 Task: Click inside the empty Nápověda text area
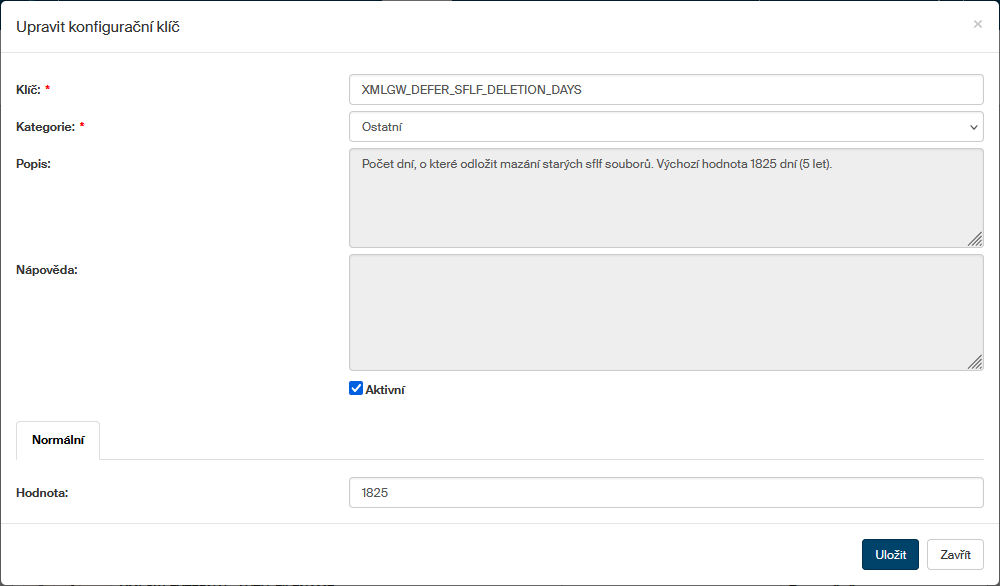click(665, 312)
